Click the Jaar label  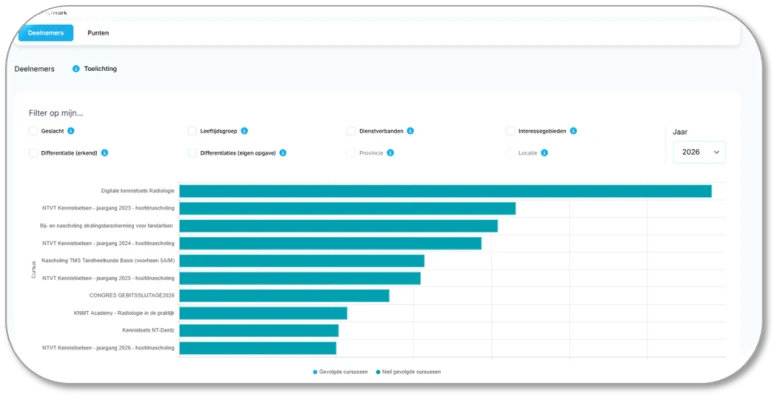(680, 132)
